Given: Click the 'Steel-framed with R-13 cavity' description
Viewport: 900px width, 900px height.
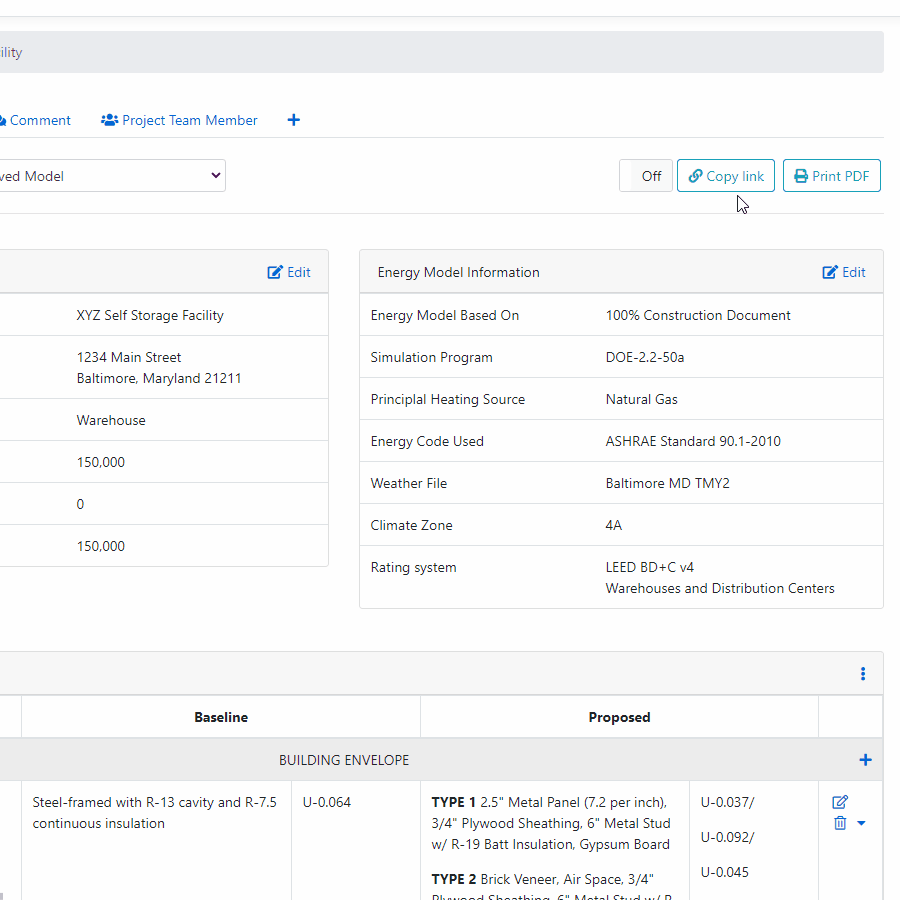Looking at the screenshot, I should point(154,812).
